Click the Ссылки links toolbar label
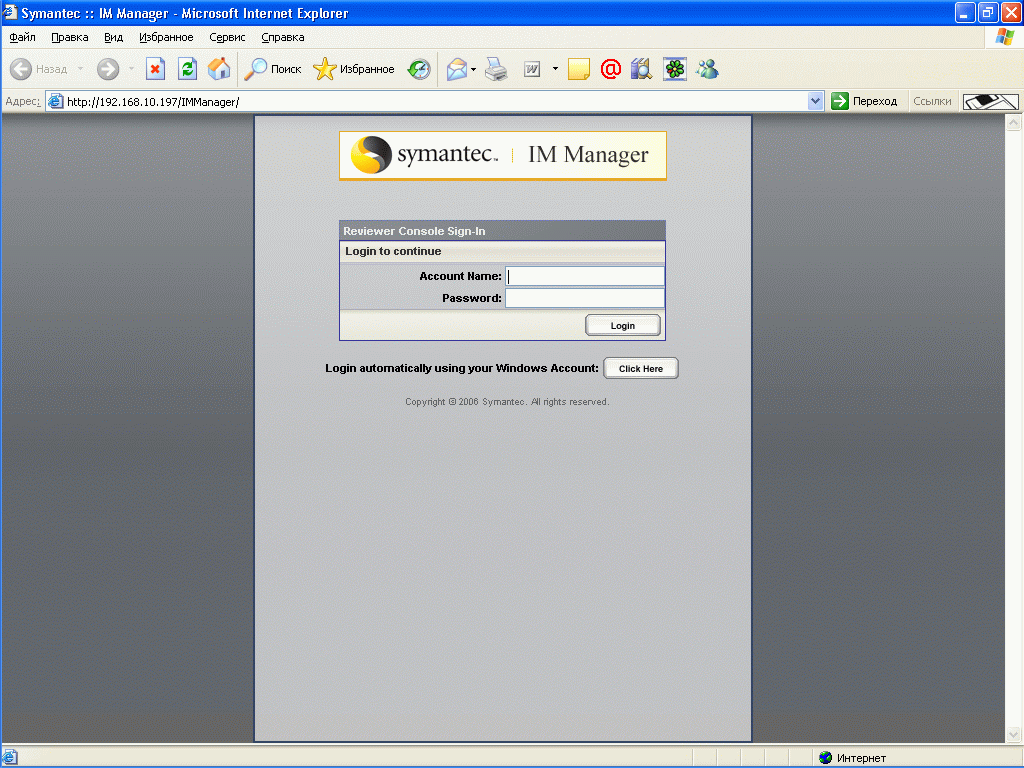The height and width of the screenshot is (768, 1024). tap(932, 101)
